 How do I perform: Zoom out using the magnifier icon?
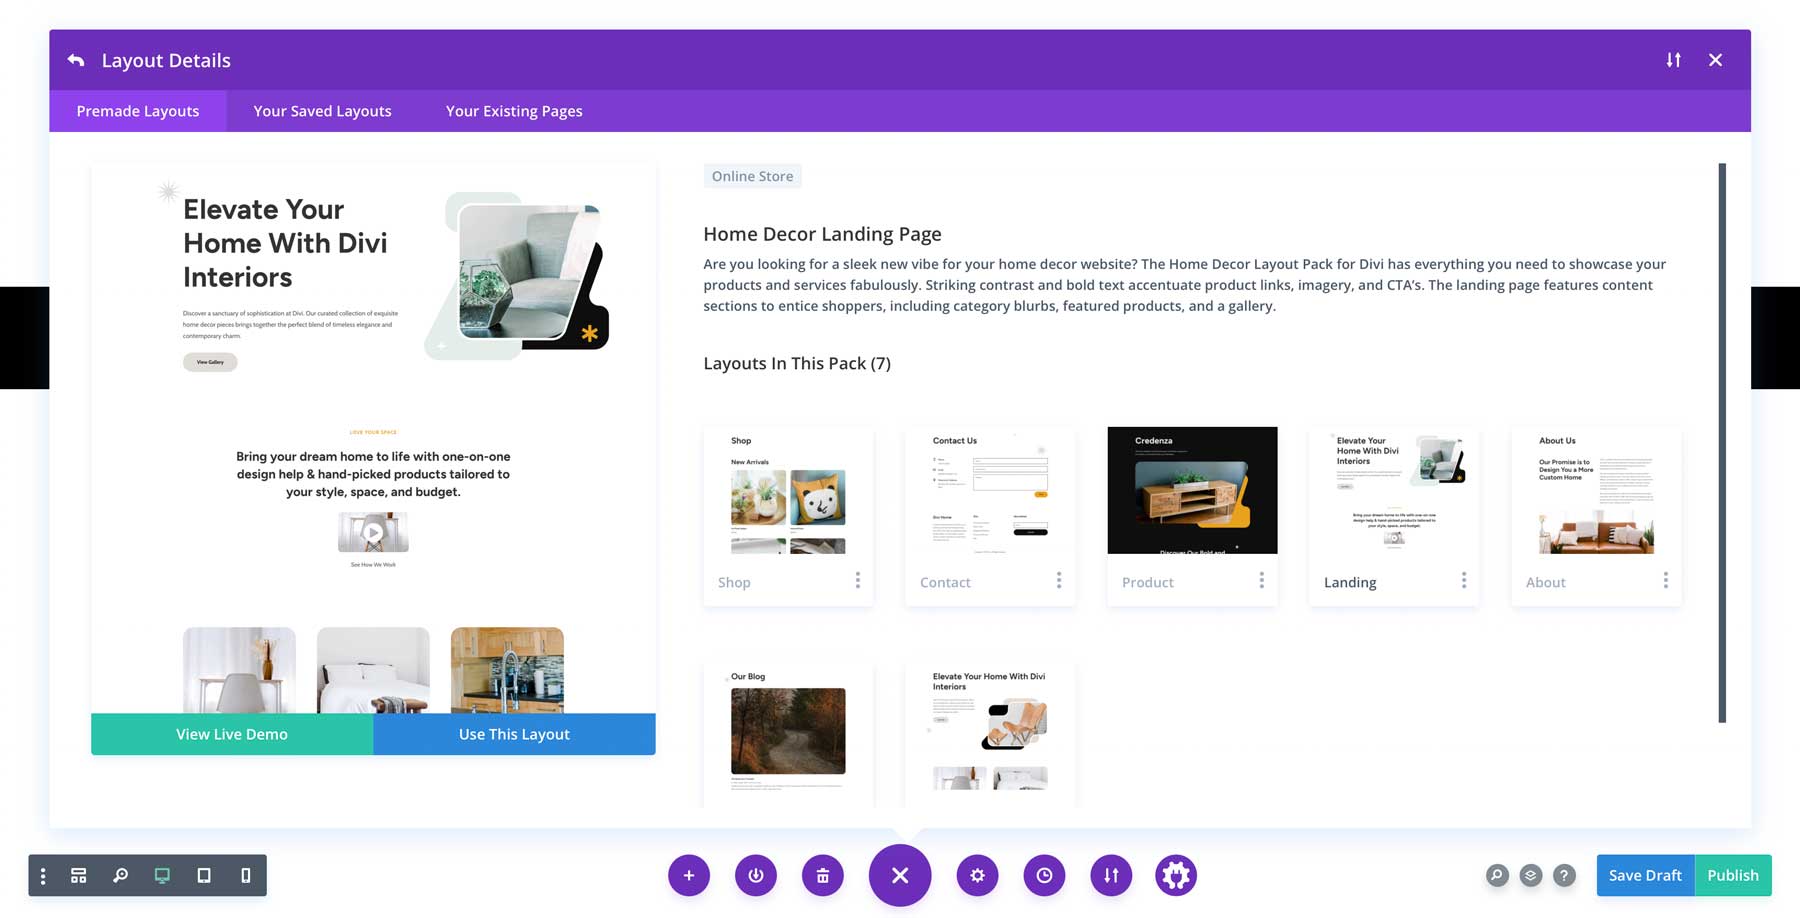pos(121,875)
